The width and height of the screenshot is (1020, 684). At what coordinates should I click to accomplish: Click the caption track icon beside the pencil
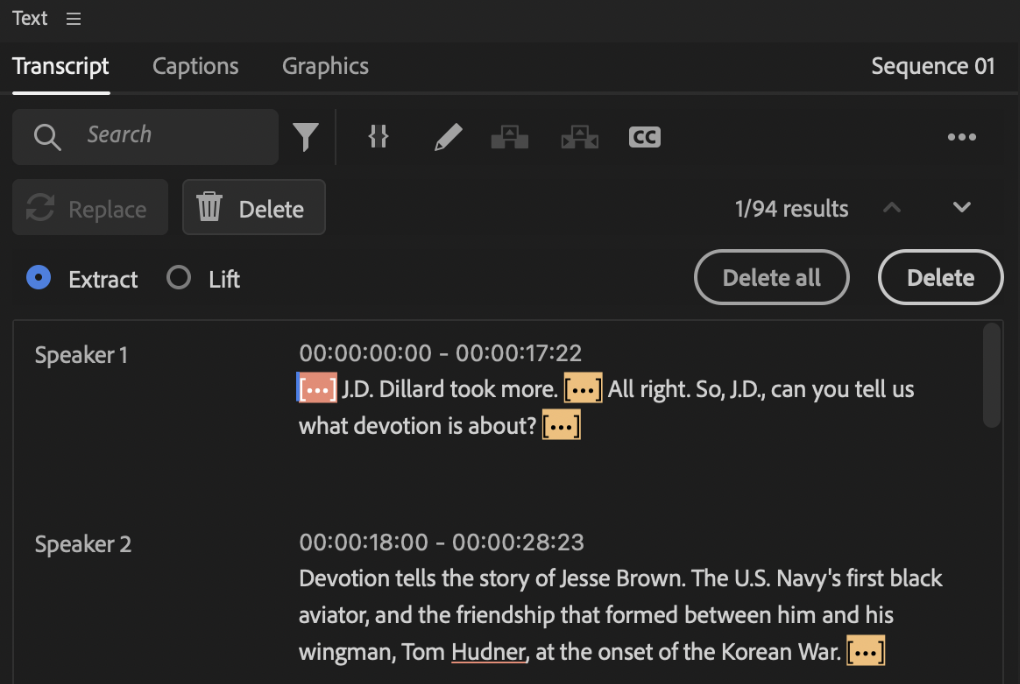[x=510, y=136]
